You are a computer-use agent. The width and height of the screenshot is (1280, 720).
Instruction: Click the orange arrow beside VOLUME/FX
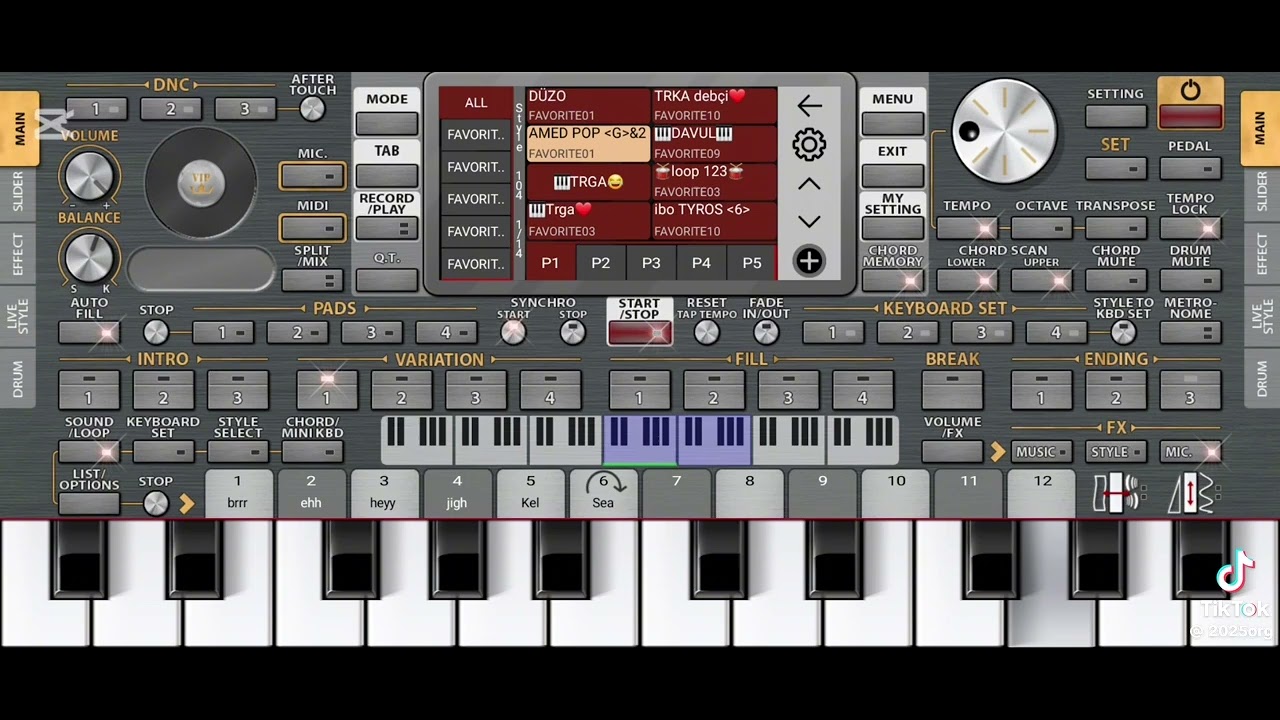click(x=997, y=453)
